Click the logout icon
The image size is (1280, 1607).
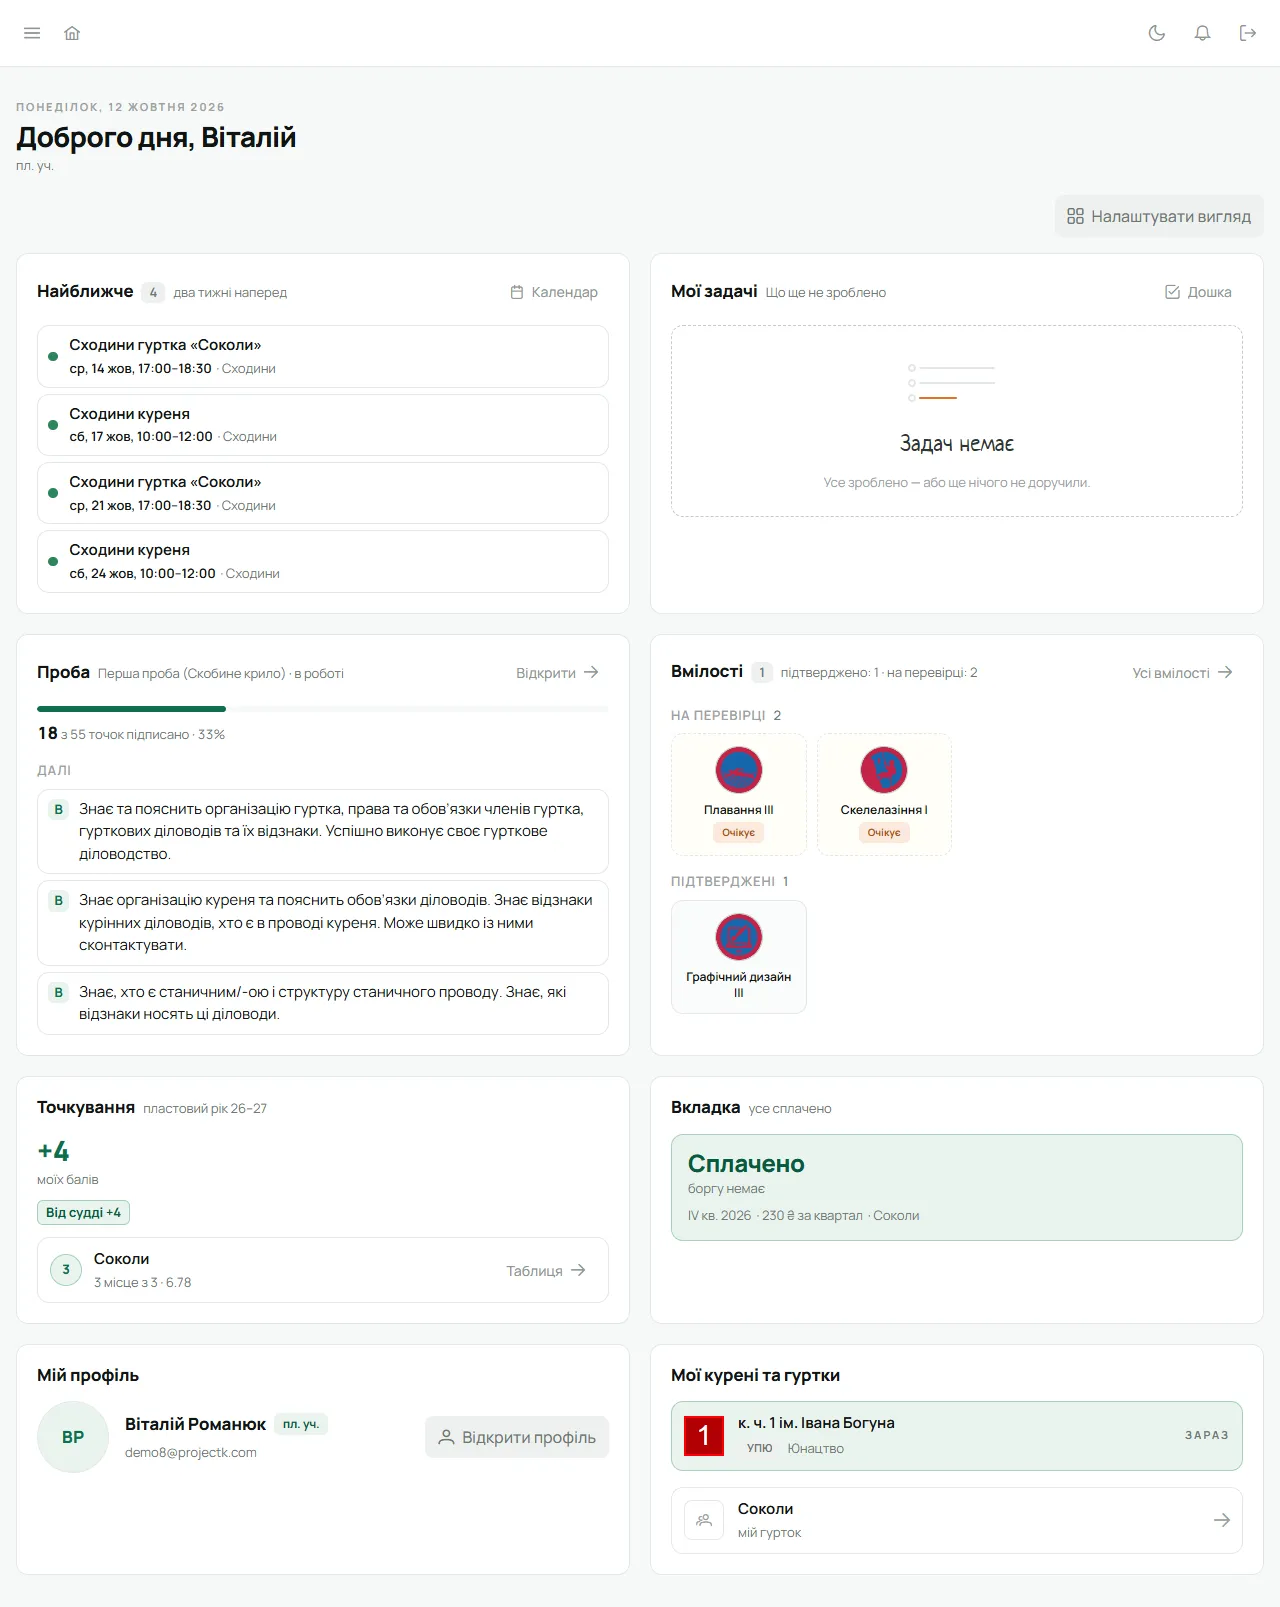[1248, 33]
